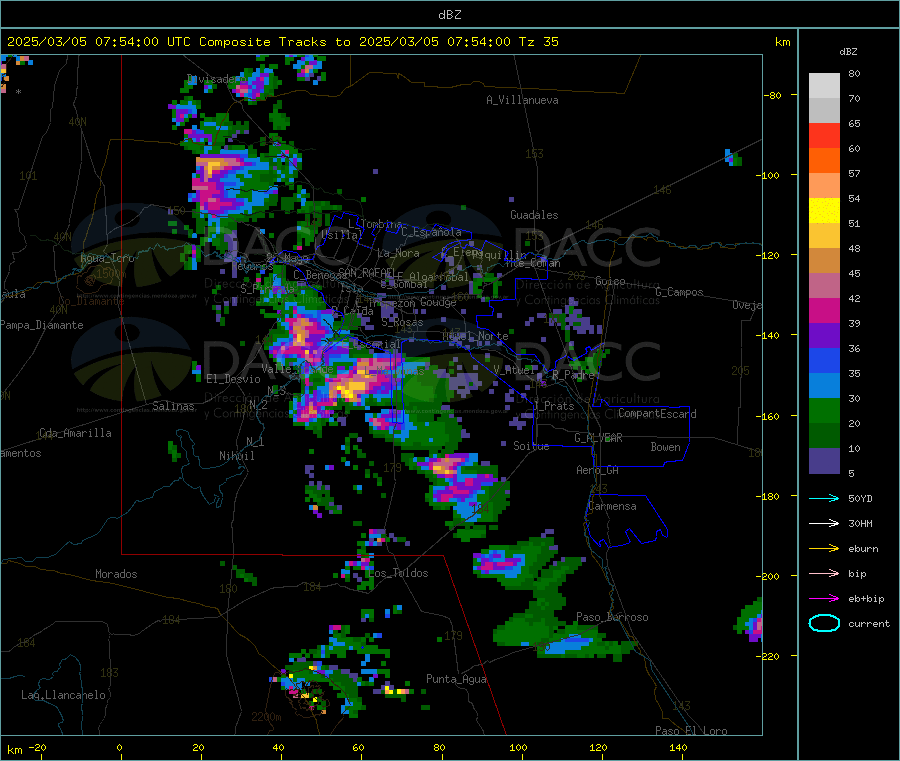Screen dimensions: 900x761
Task: Click the bip pink arrow legend icon
Action: (824, 573)
